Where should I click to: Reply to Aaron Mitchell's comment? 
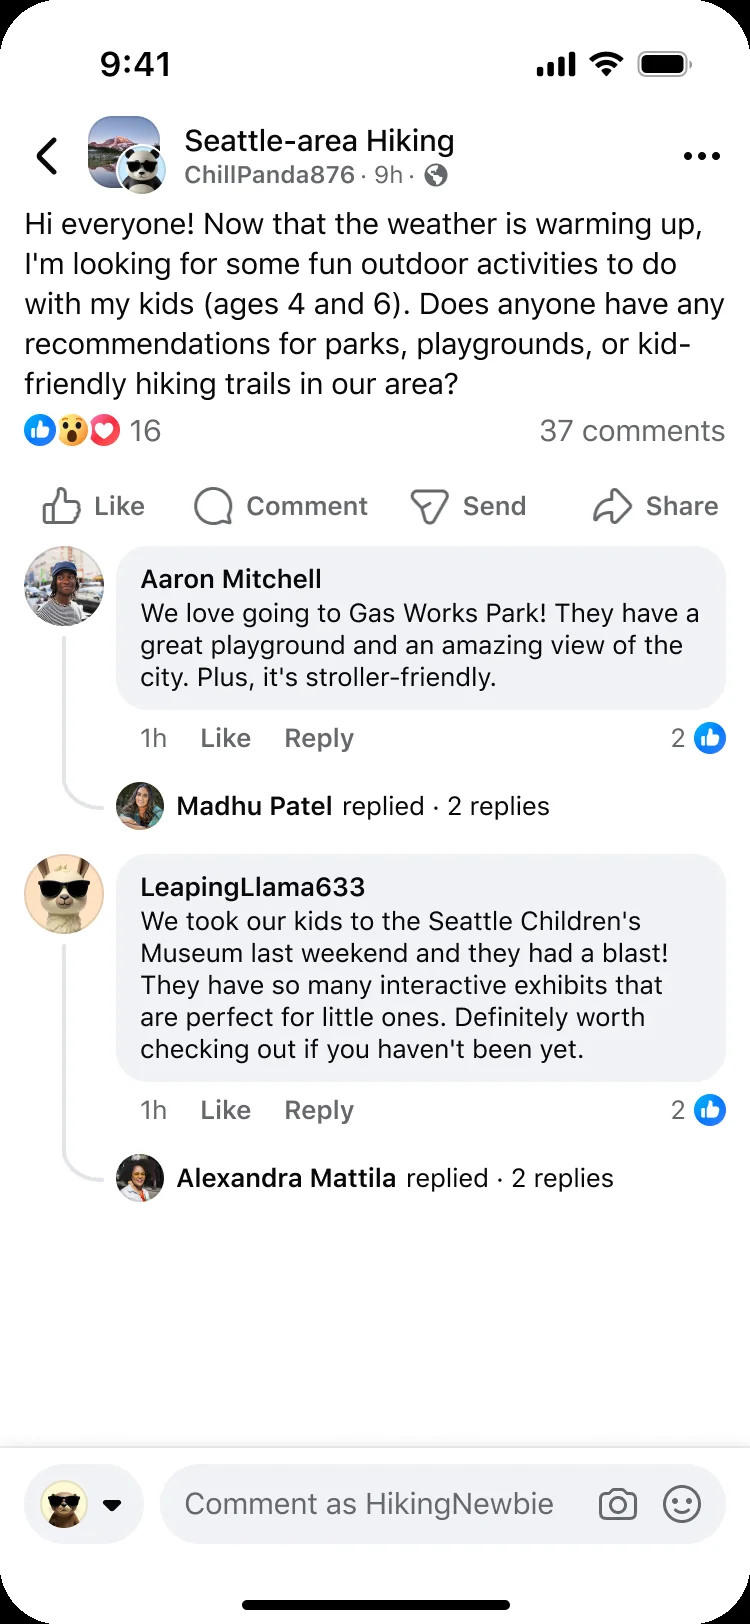click(319, 738)
